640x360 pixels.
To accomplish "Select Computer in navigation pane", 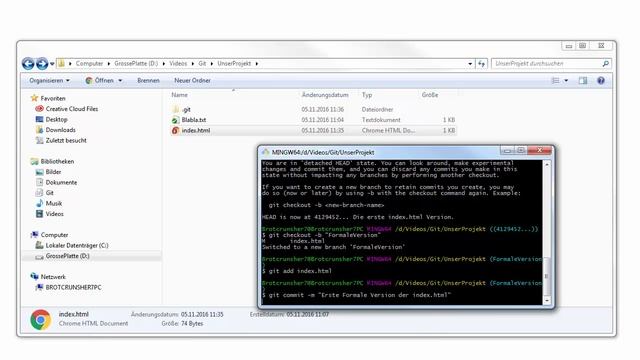I will point(54,235).
